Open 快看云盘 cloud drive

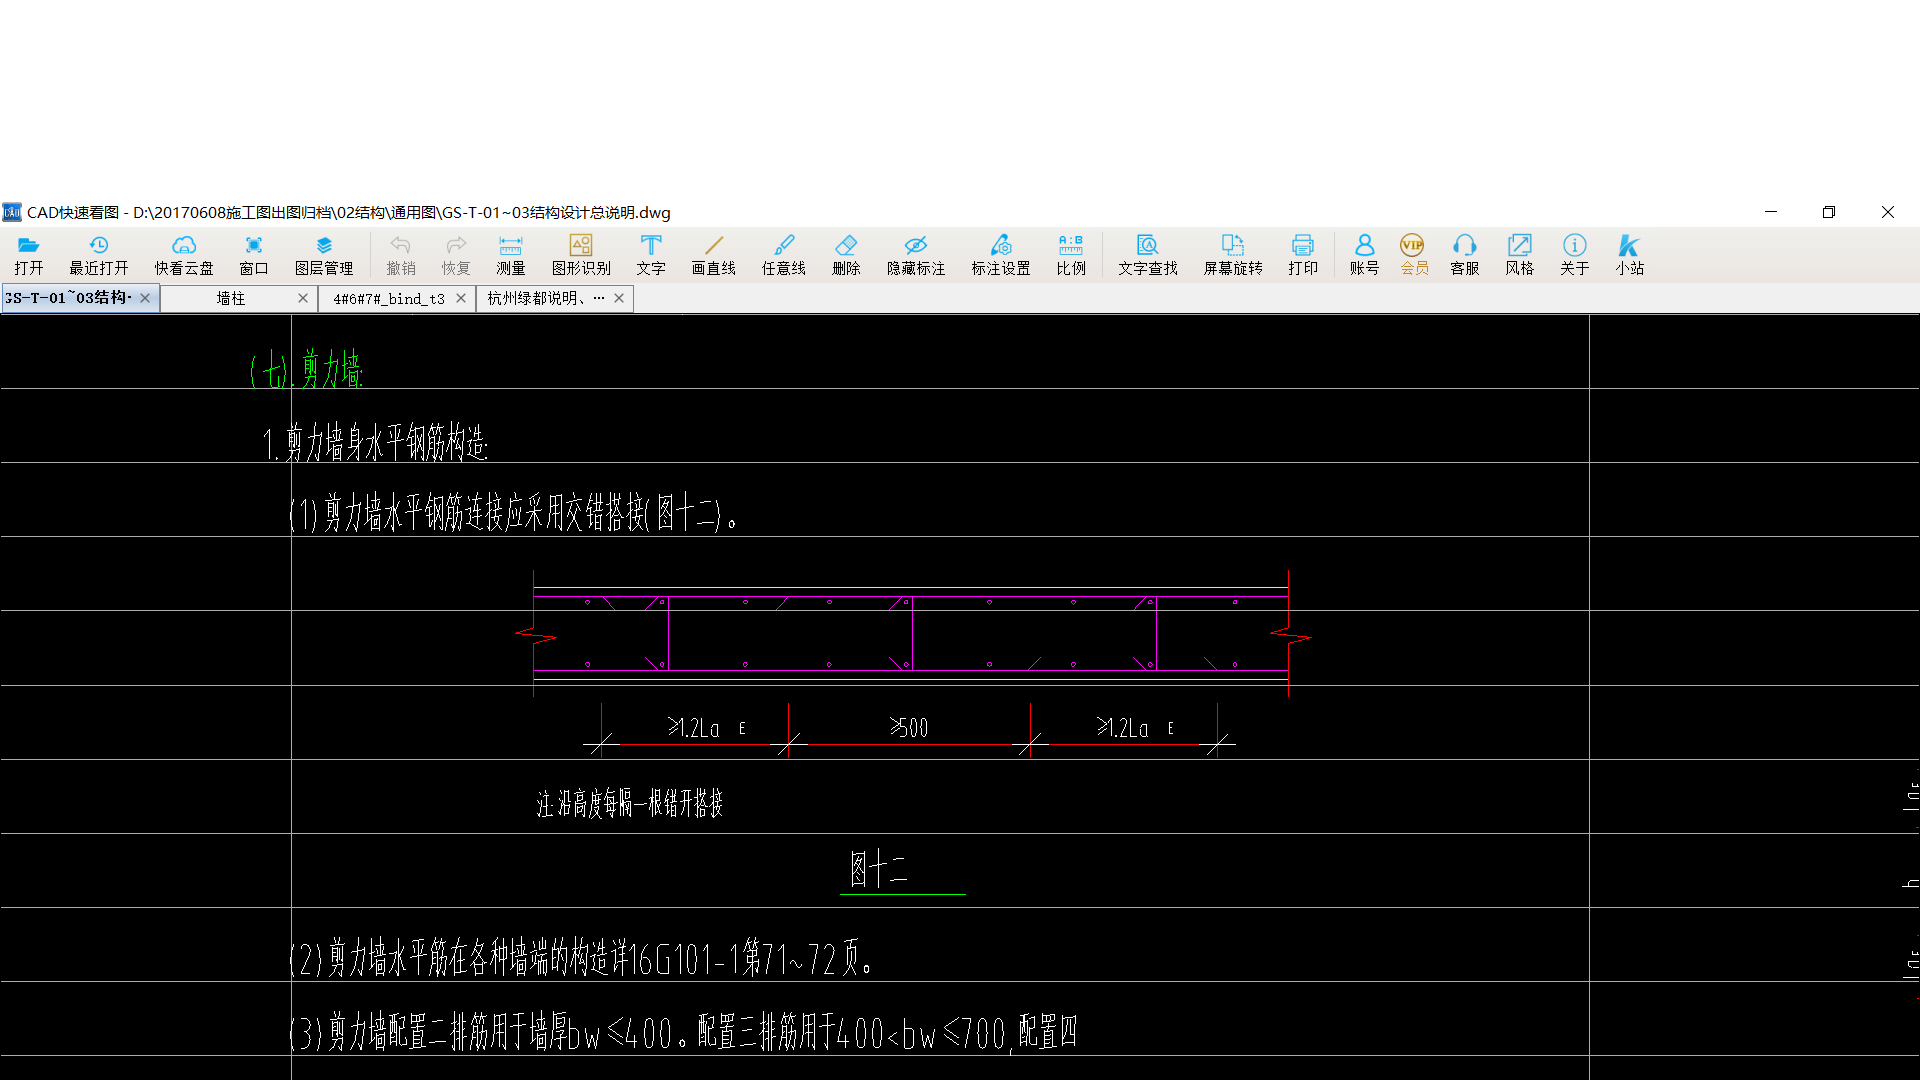point(183,254)
